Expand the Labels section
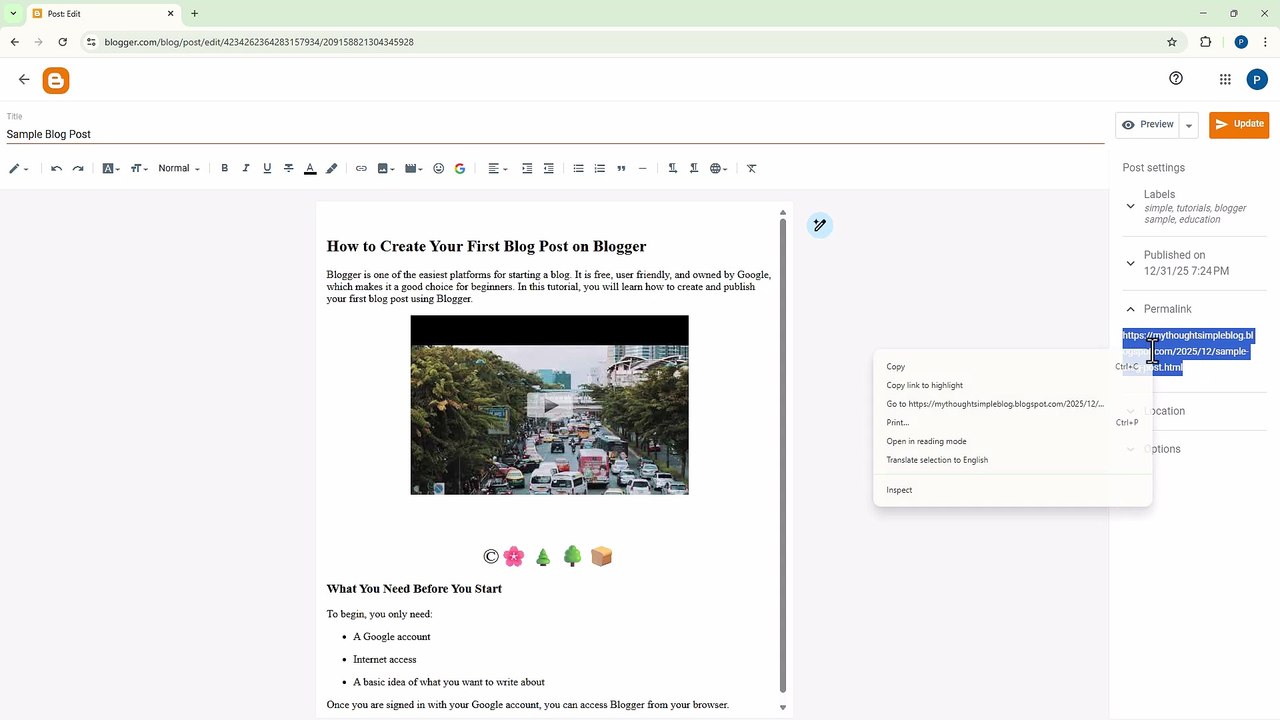Viewport: 1280px width, 720px height. pos(1131,206)
